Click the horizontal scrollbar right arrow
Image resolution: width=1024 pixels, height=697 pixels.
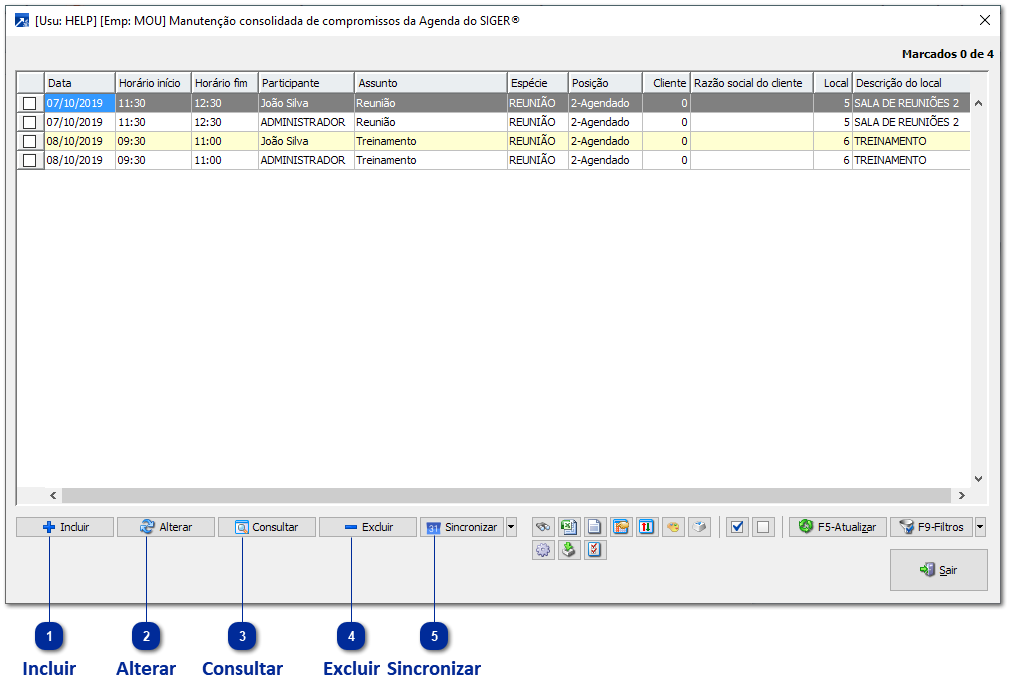click(x=961, y=495)
